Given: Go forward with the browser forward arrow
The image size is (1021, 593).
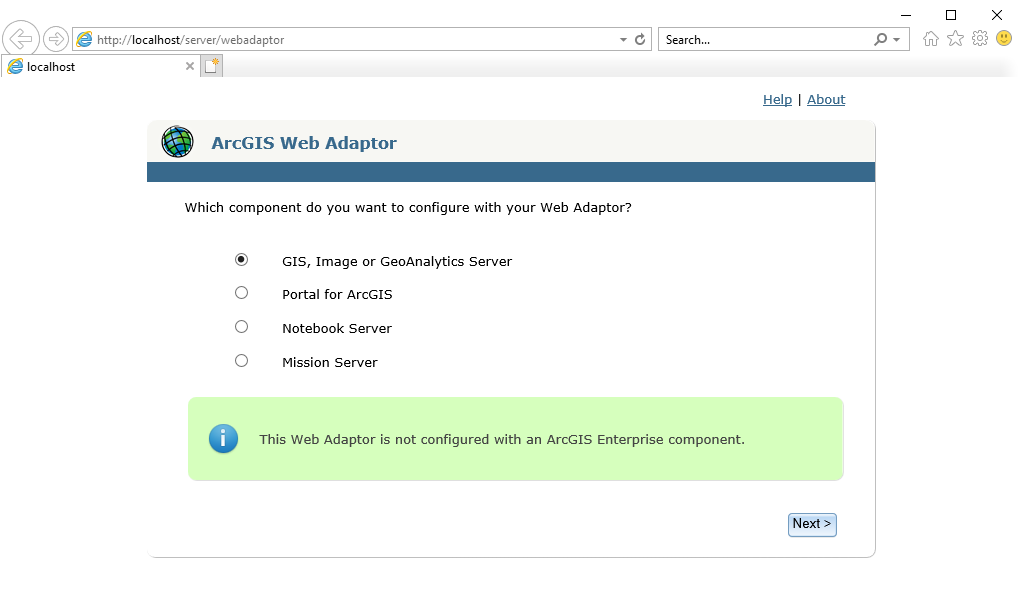Looking at the screenshot, I should coord(56,39).
